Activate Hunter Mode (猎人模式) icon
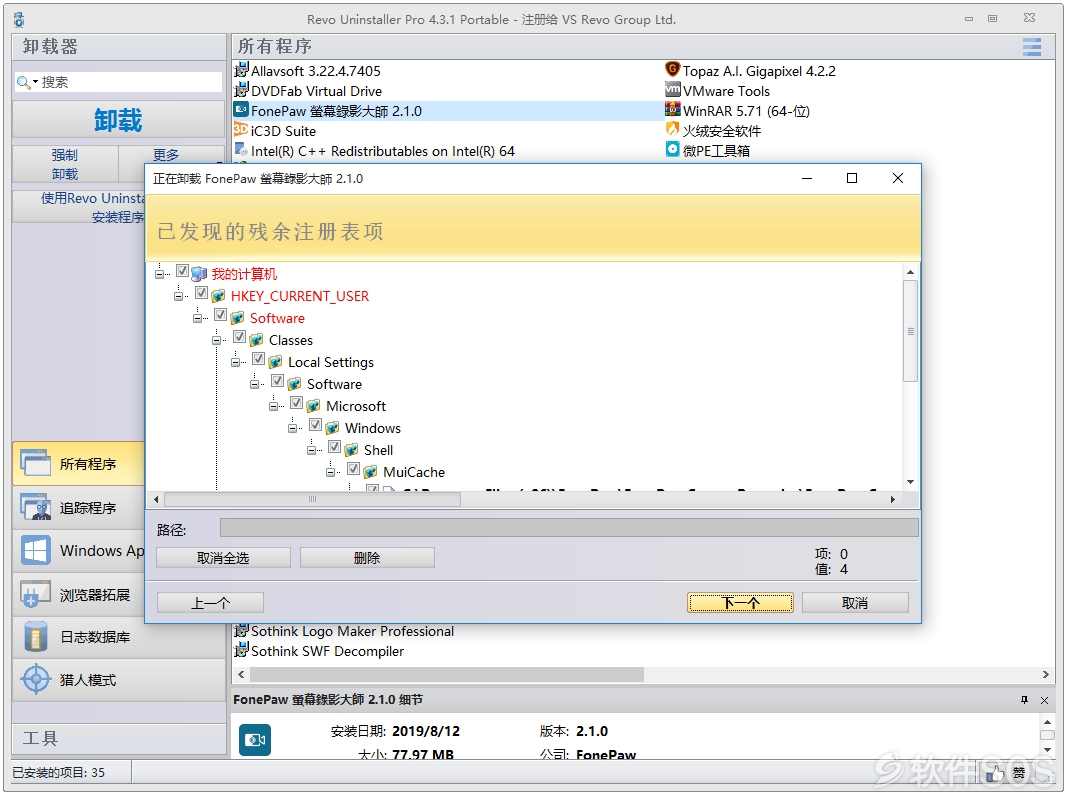The height and width of the screenshot is (802, 1071). 36,679
